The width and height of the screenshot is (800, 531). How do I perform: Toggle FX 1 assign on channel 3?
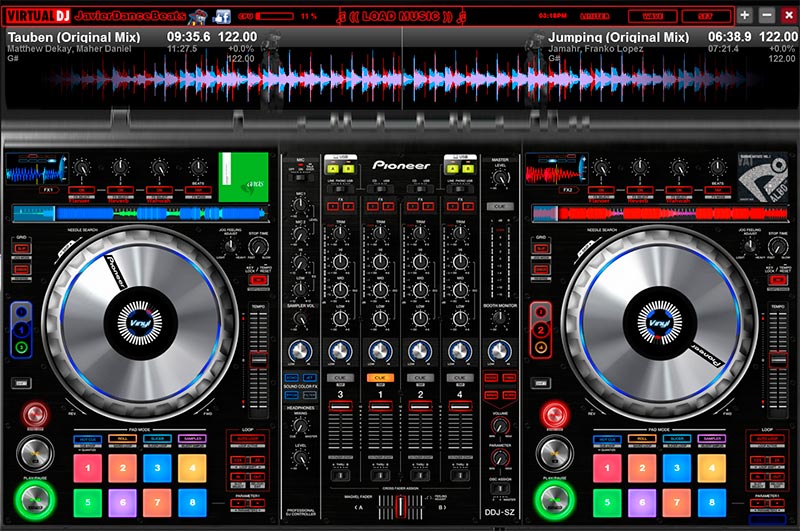coord(333,207)
